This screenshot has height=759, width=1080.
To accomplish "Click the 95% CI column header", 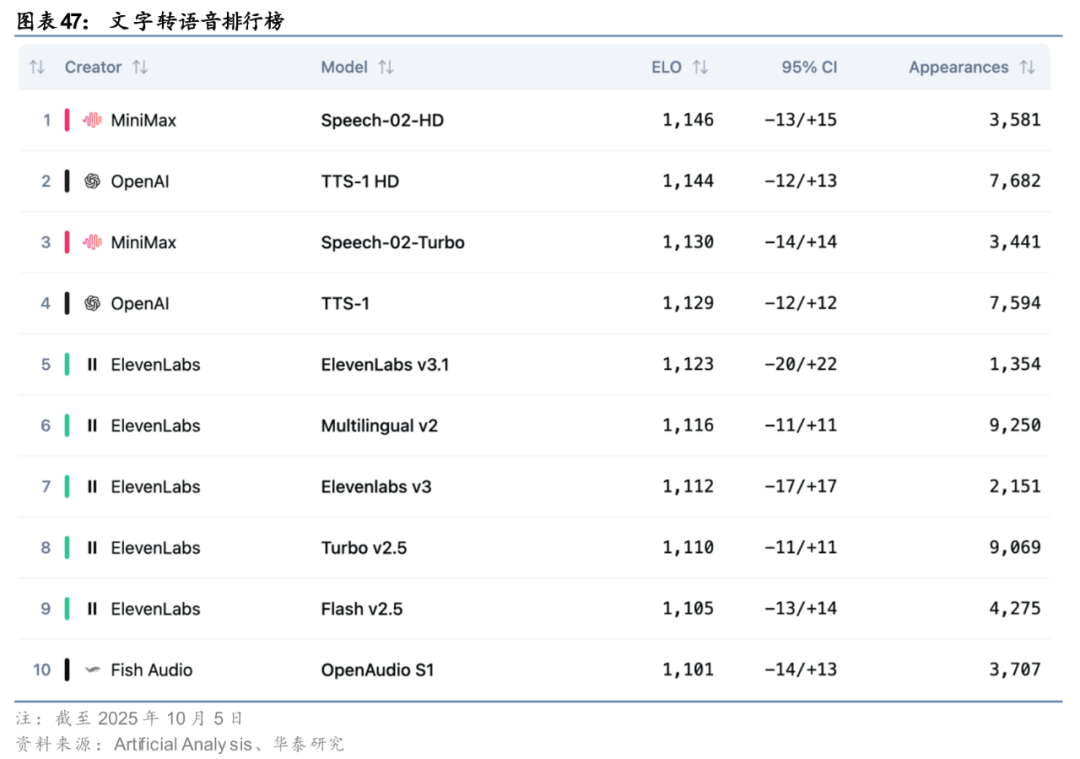I will tap(809, 67).
